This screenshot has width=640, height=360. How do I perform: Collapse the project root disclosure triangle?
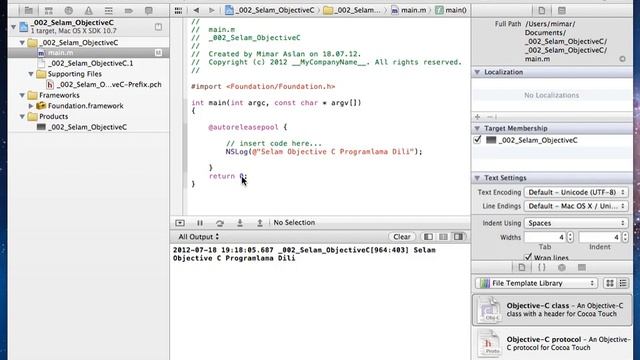pyautogui.click(x=13, y=27)
